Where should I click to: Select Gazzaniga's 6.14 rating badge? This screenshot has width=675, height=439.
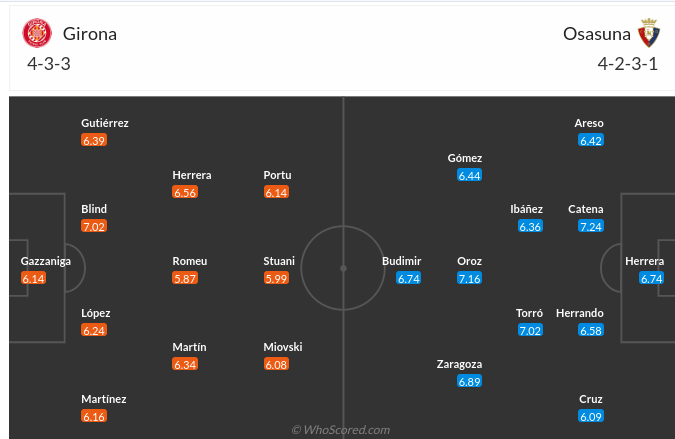click(x=33, y=279)
